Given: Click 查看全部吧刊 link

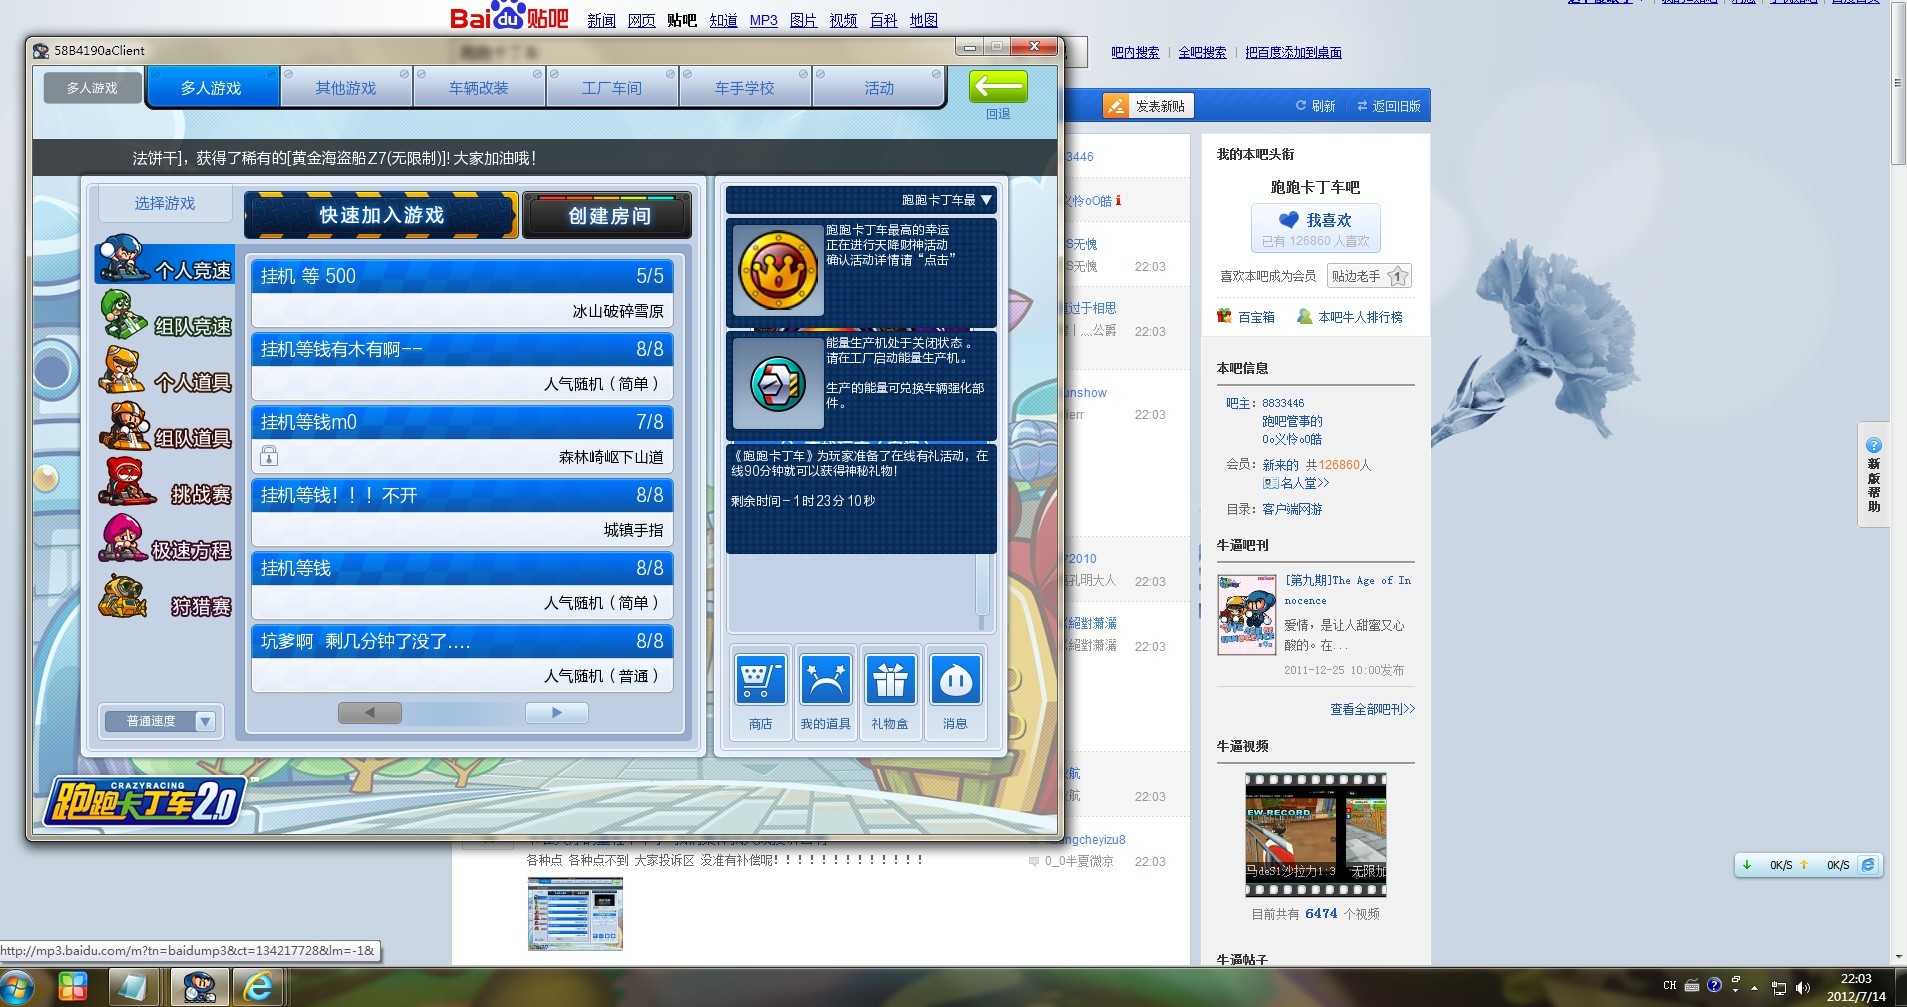Looking at the screenshot, I should click(x=1372, y=709).
